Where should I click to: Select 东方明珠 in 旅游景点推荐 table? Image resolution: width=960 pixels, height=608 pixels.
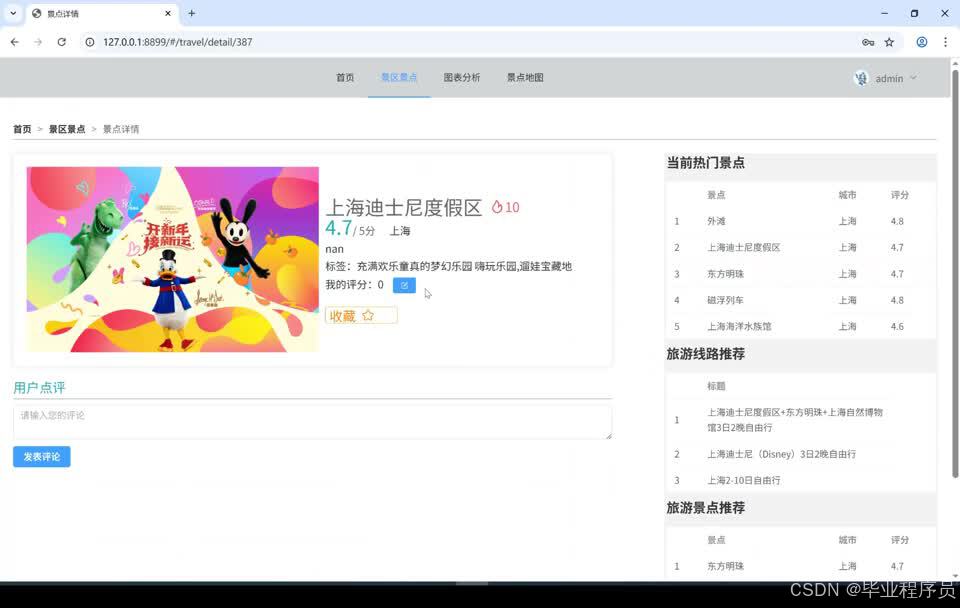coord(726,566)
